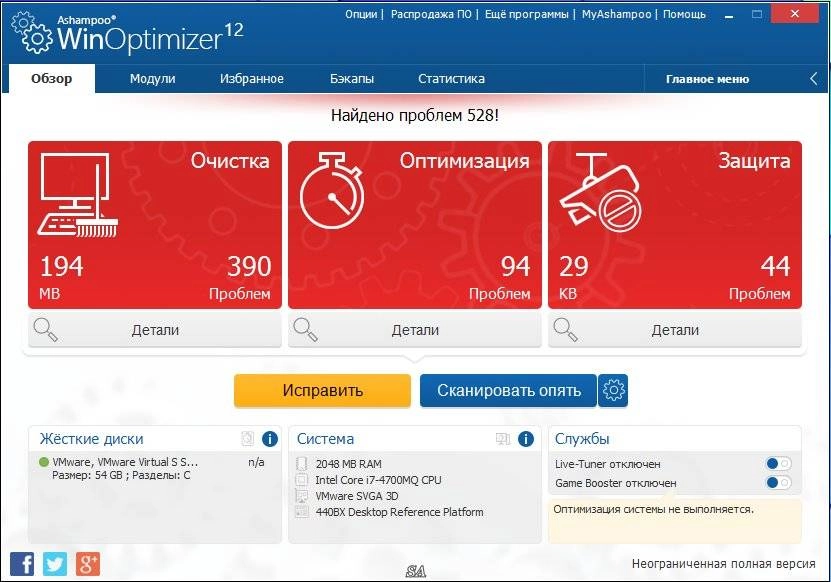Switch to the Модули tab

[153, 79]
